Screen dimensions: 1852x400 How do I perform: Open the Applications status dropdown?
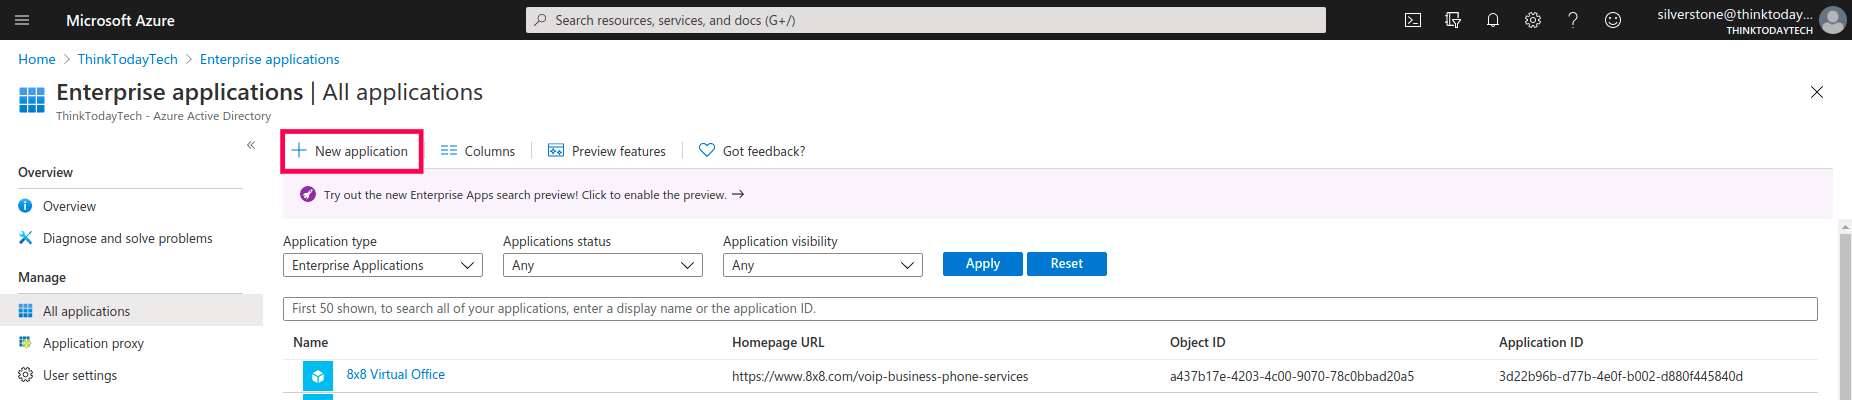click(602, 265)
